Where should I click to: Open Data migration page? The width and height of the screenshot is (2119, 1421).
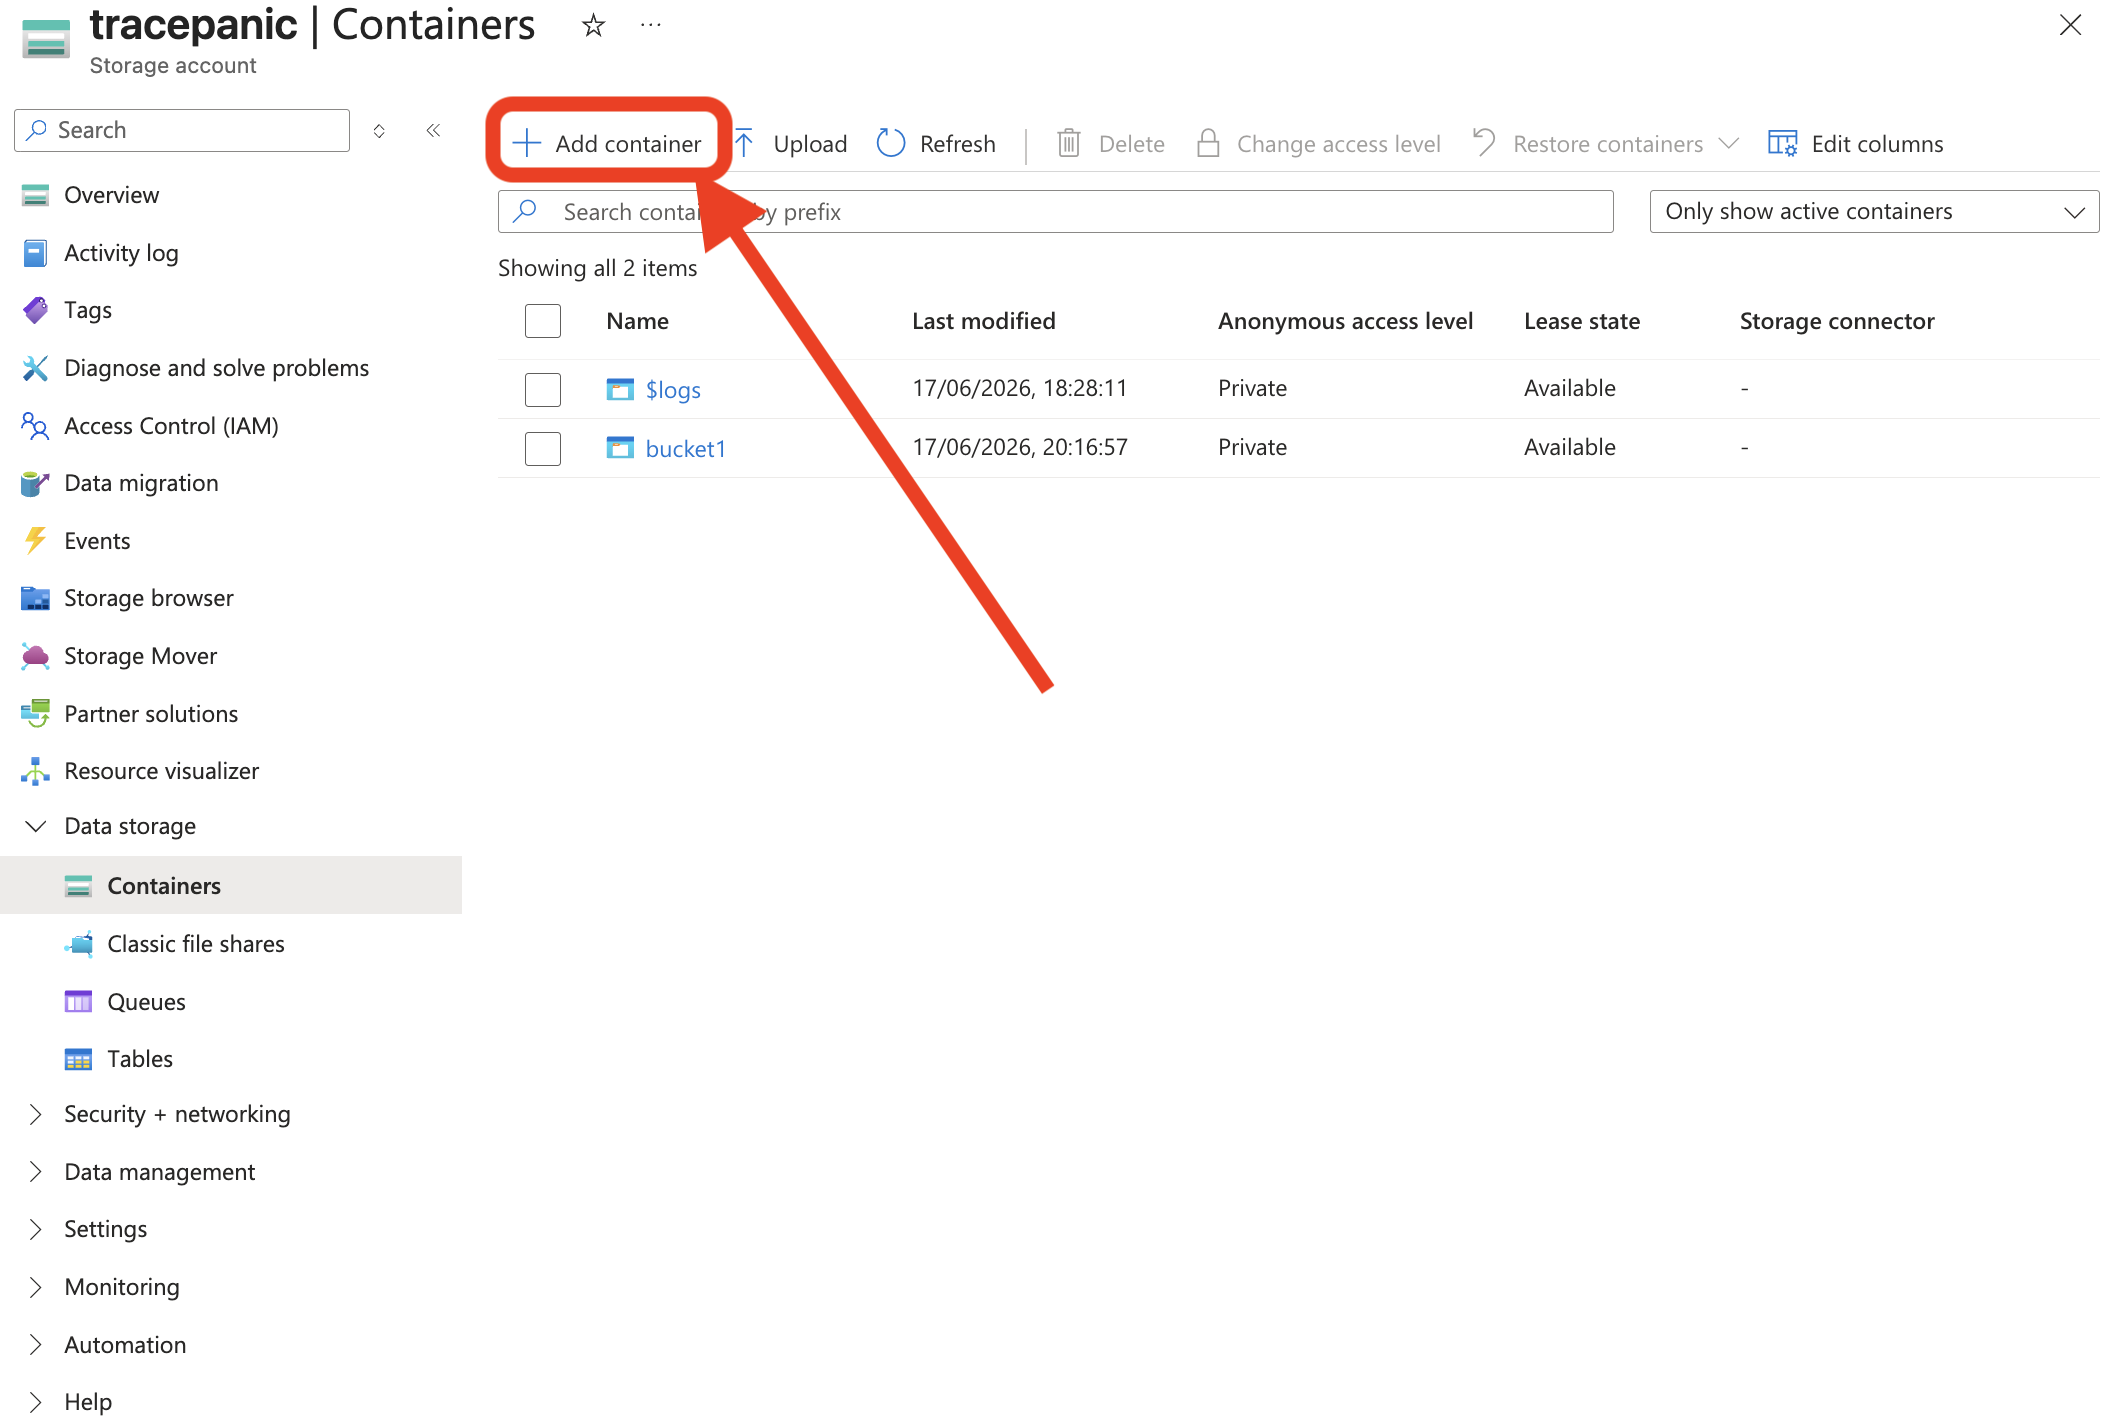141,483
